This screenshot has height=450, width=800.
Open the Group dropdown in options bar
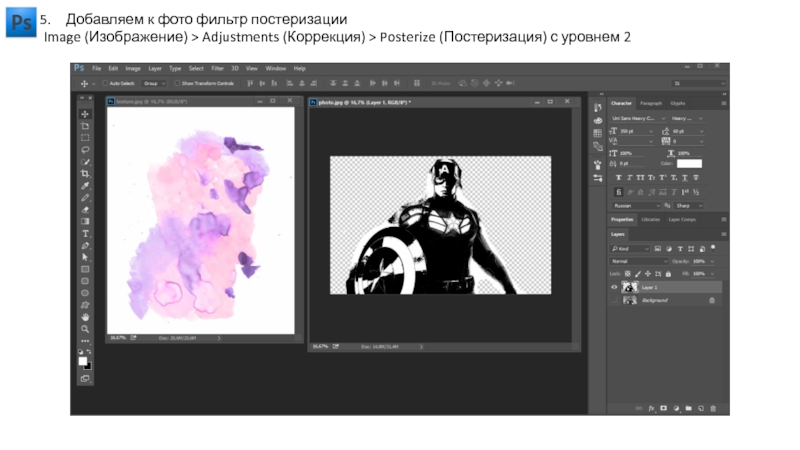click(x=154, y=83)
